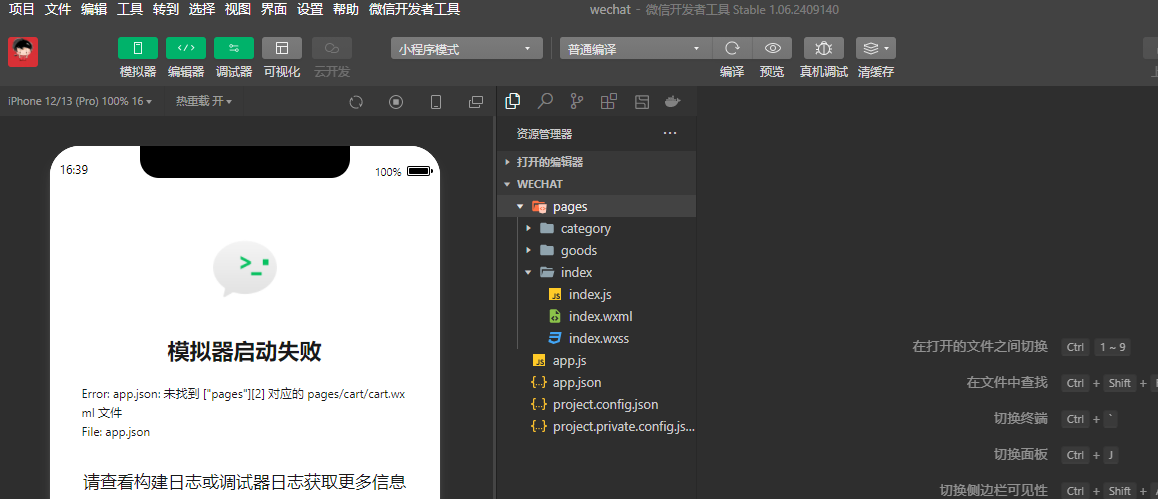
Task: Open the 工具 (Tools) menu
Action: [x=130, y=10]
